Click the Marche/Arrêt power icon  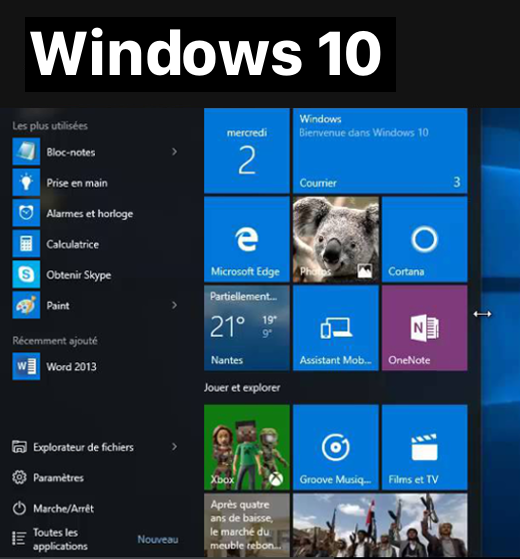click(19, 508)
